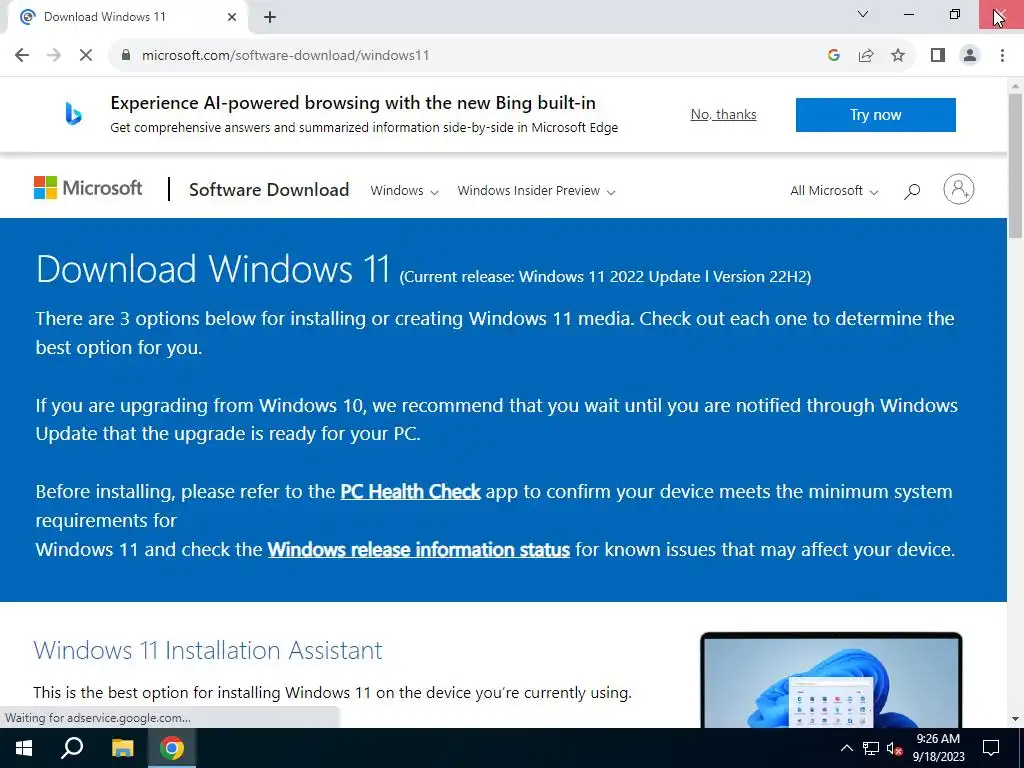Click the Try now button

tap(876, 115)
